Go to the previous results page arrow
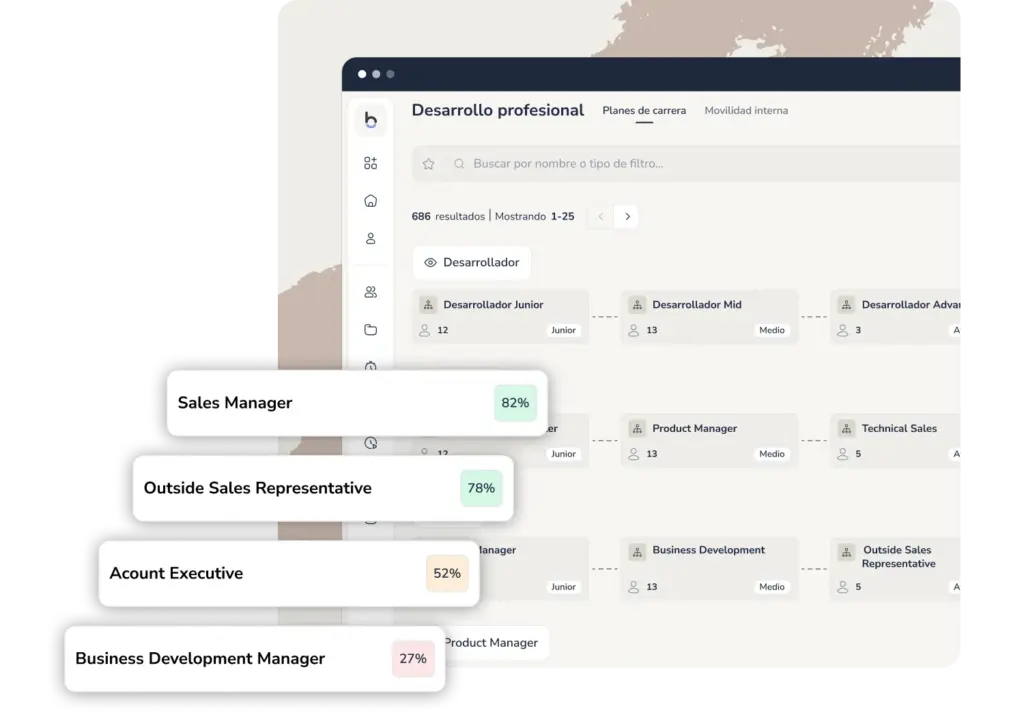1024x717 pixels. pos(600,216)
